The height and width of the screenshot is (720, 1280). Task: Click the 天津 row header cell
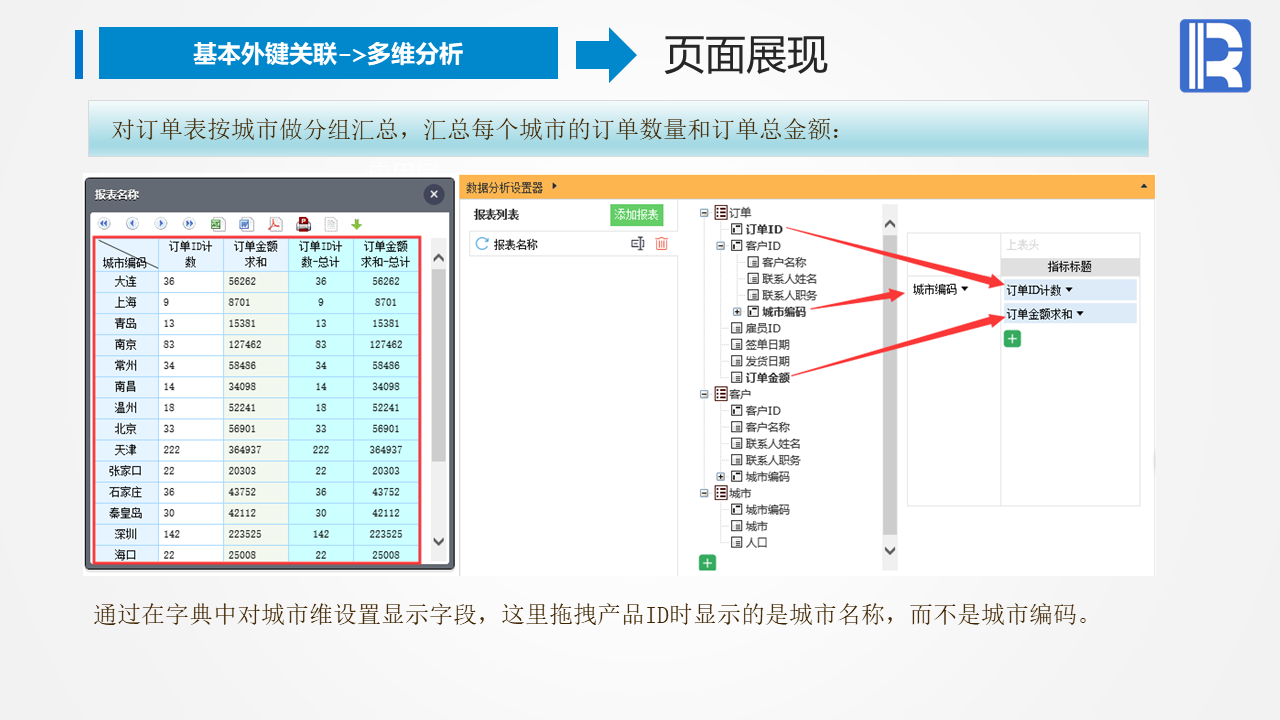(126, 450)
